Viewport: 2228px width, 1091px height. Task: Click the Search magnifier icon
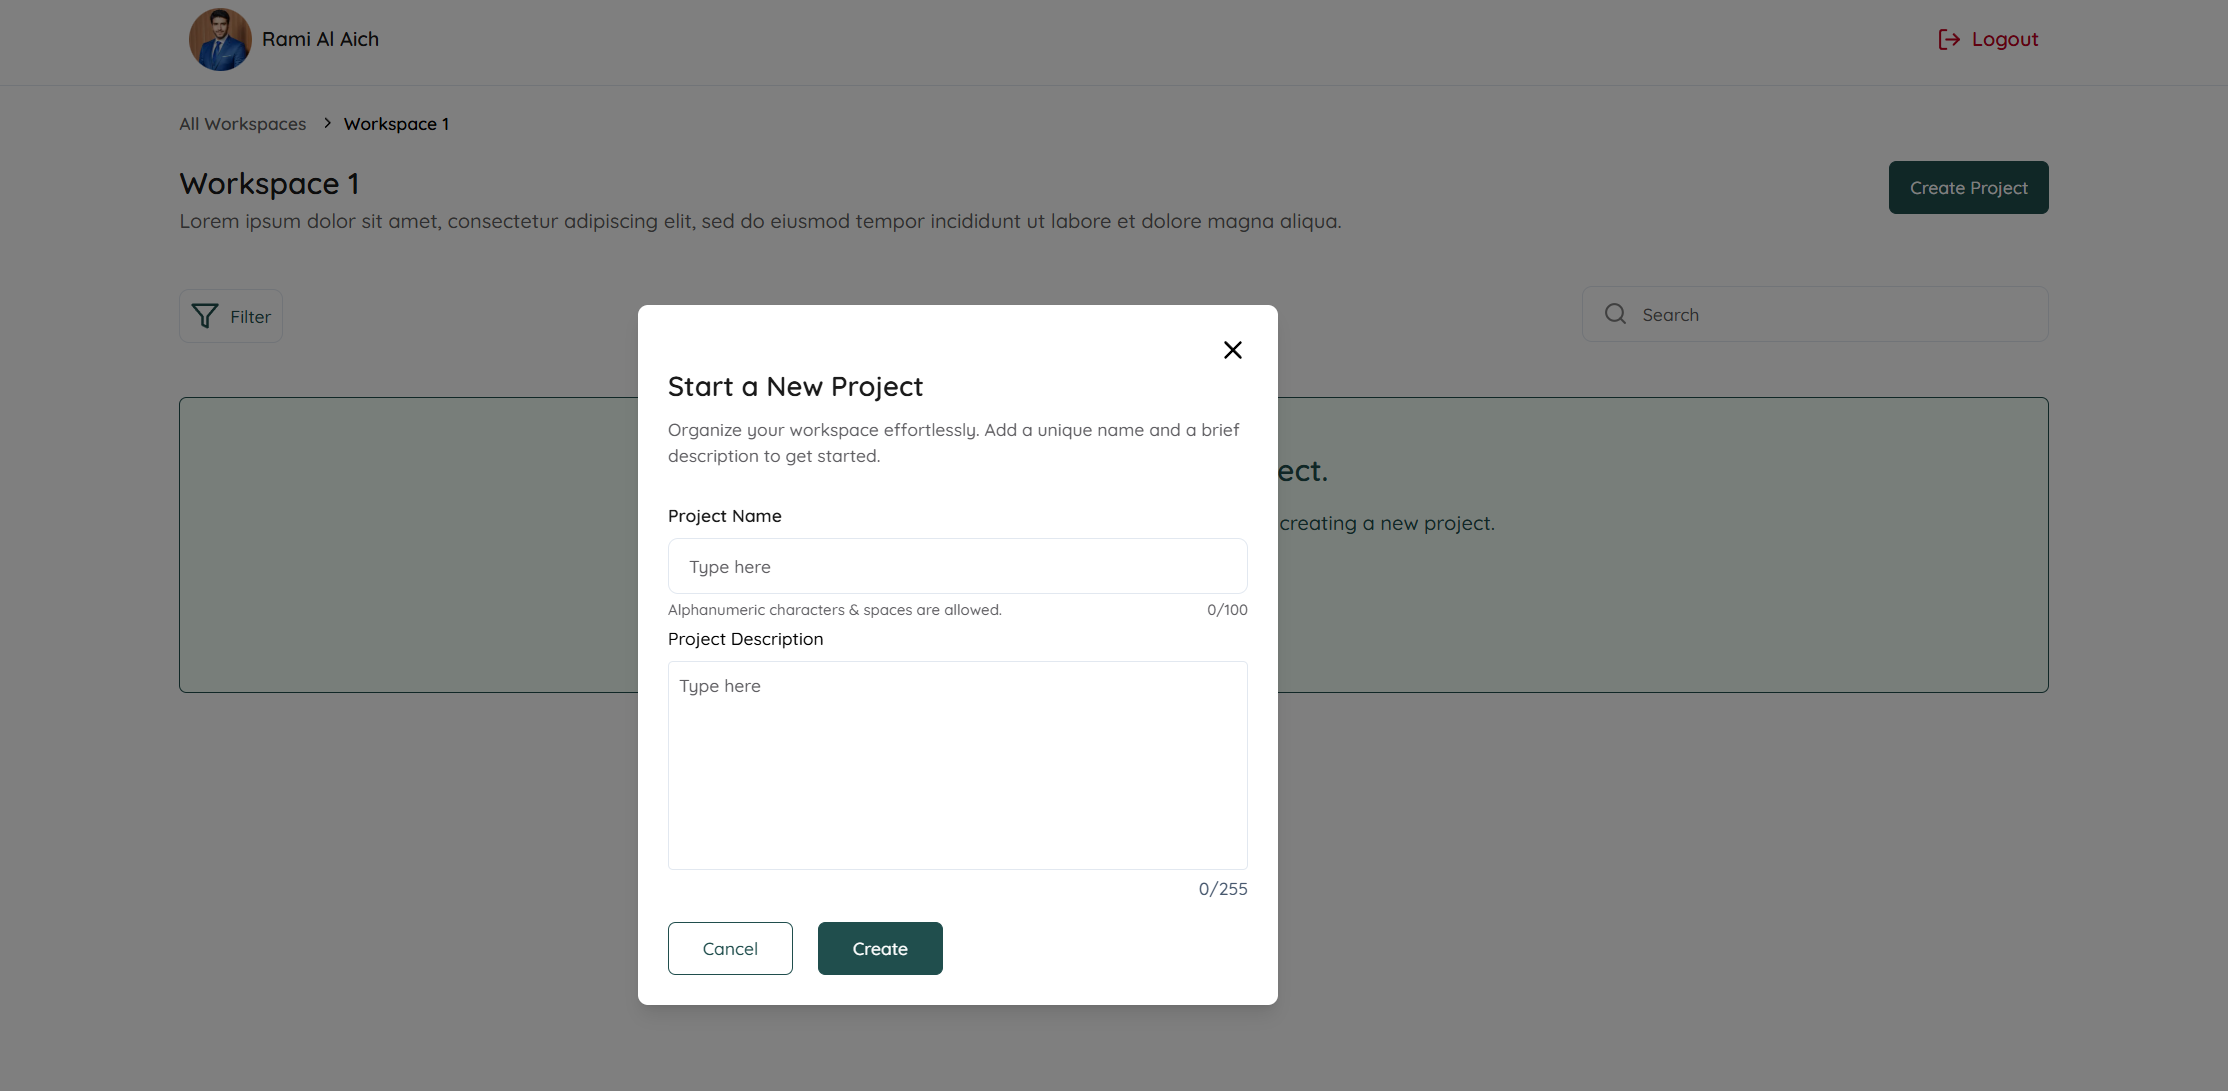click(1615, 314)
